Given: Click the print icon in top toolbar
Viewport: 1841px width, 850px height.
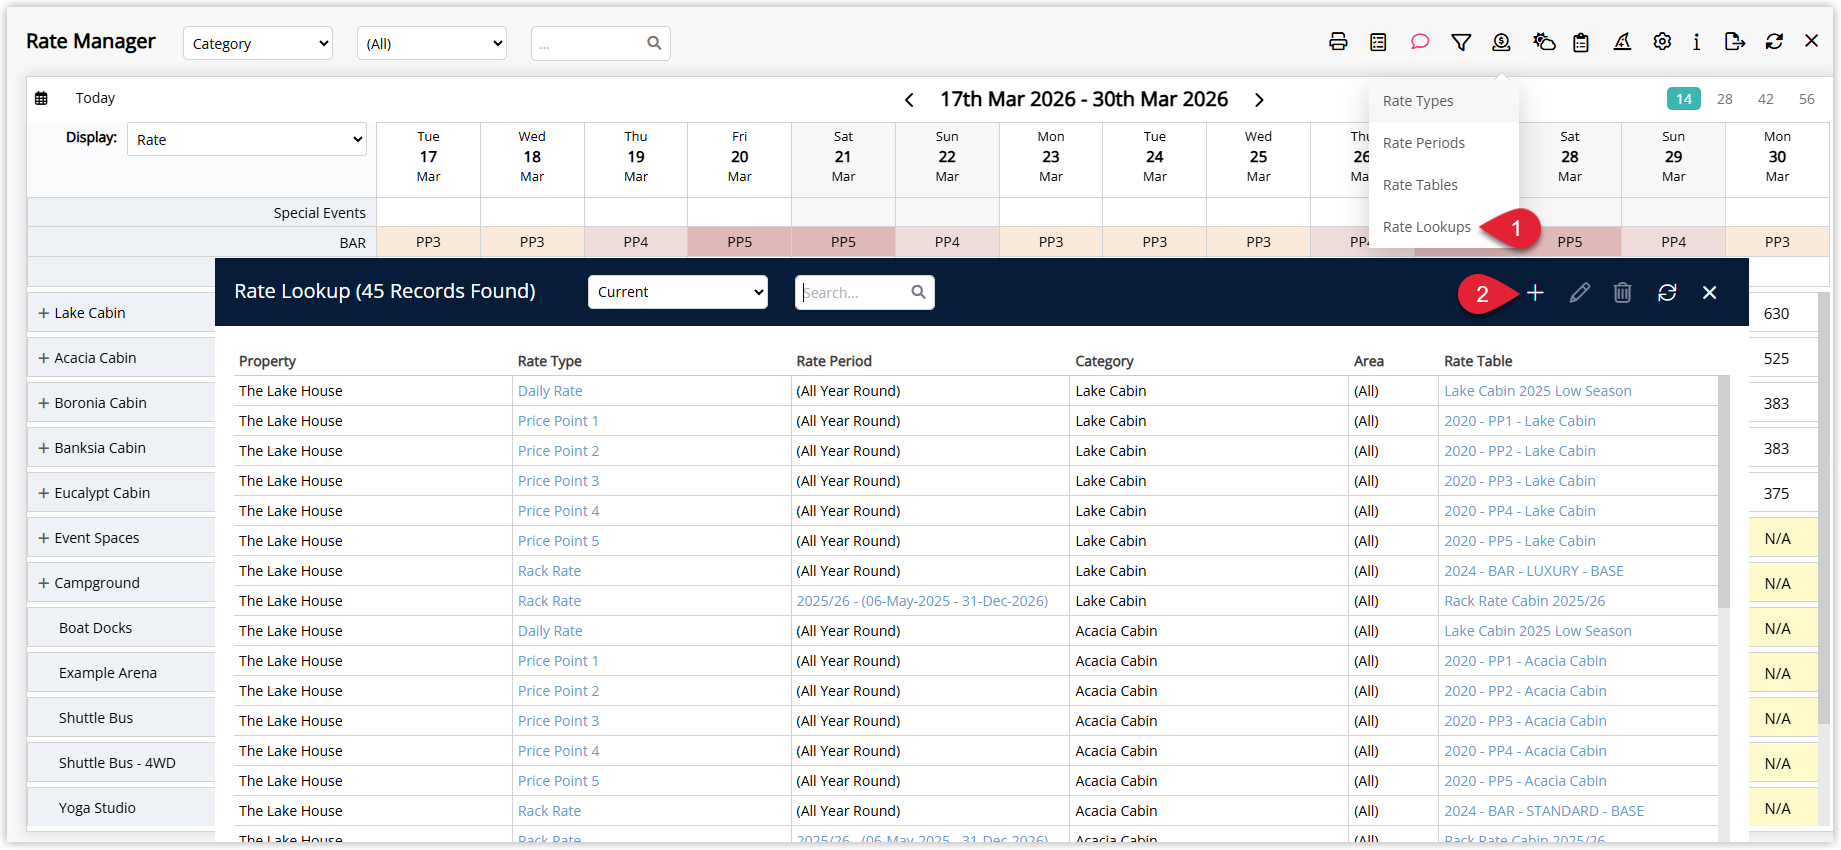Looking at the screenshot, I should click(1338, 42).
